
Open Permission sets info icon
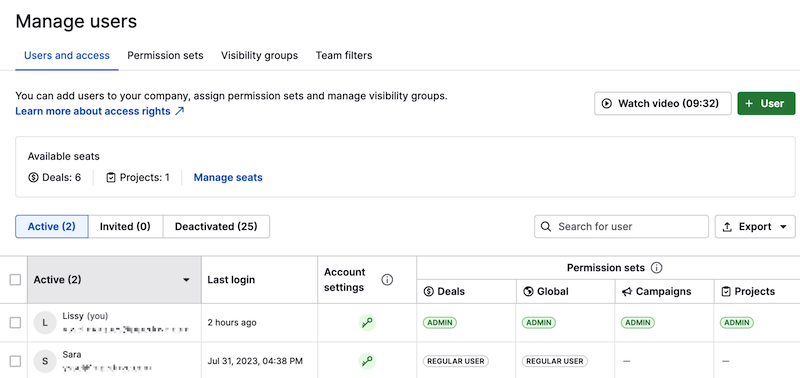coord(657,268)
